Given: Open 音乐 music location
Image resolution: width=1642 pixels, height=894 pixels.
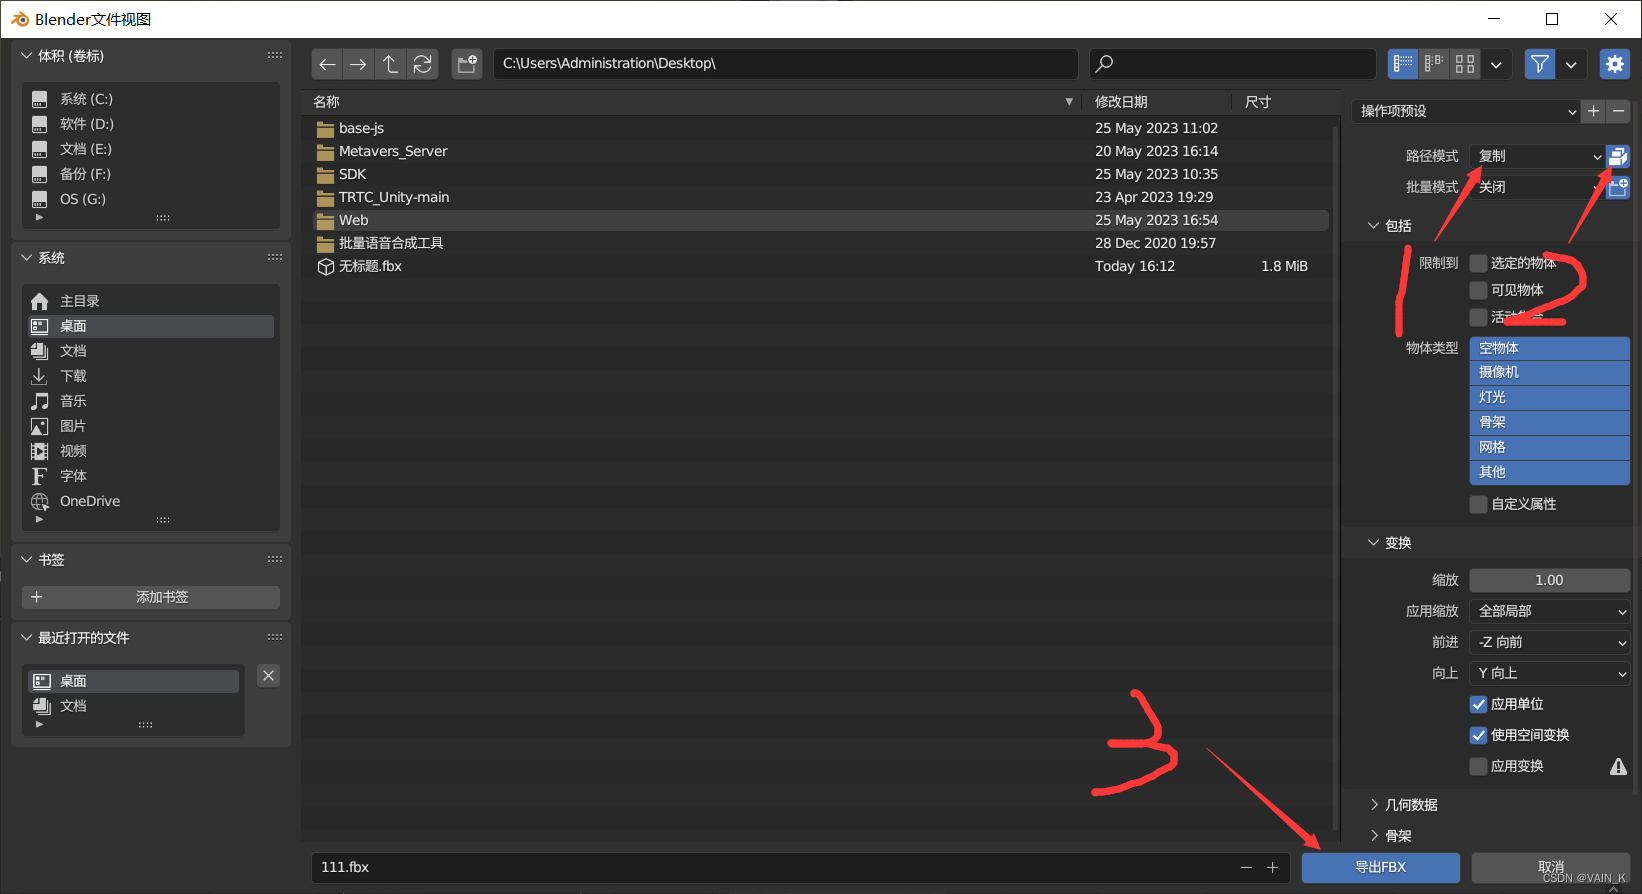Looking at the screenshot, I should [150, 401].
